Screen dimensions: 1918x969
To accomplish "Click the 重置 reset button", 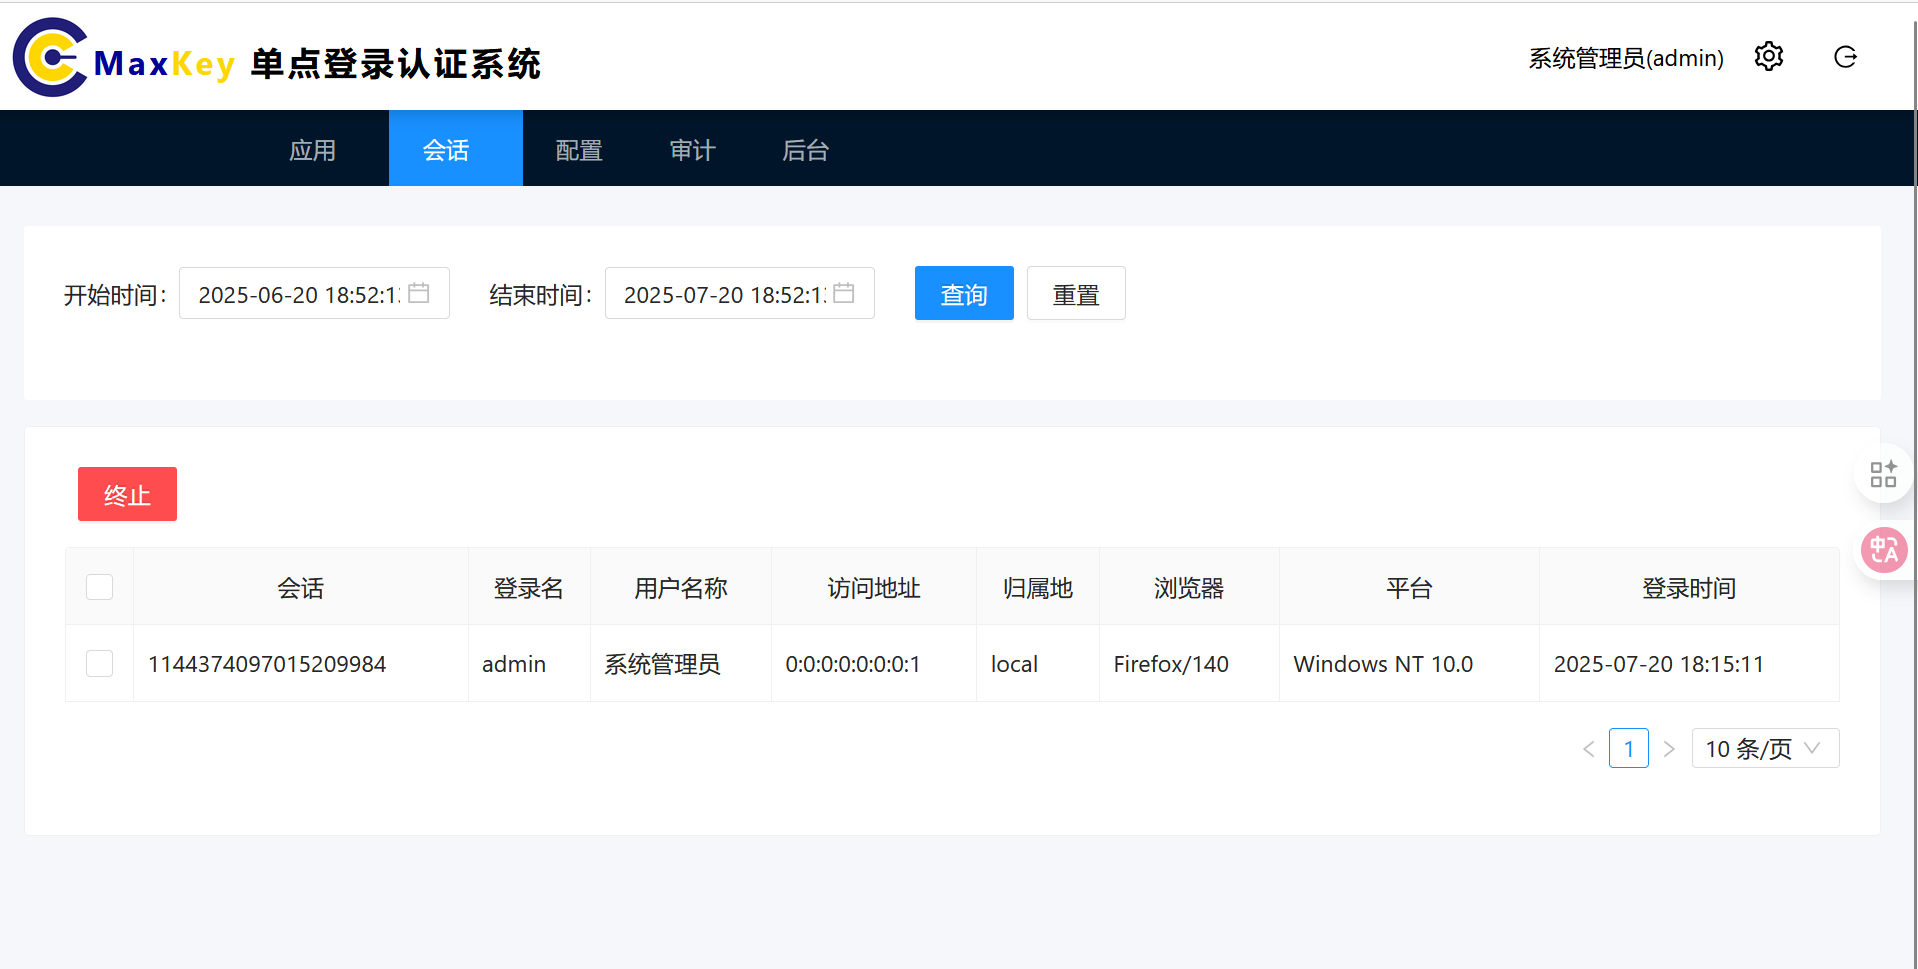I will [x=1076, y=292].
